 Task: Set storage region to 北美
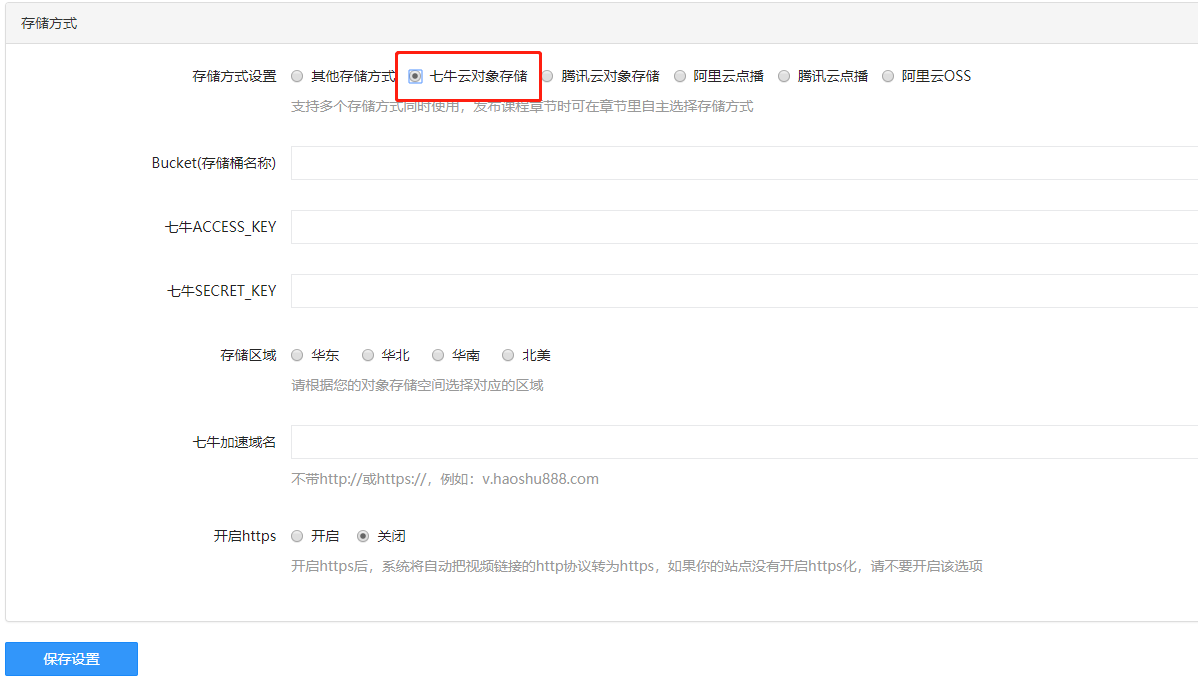(508, 355)
